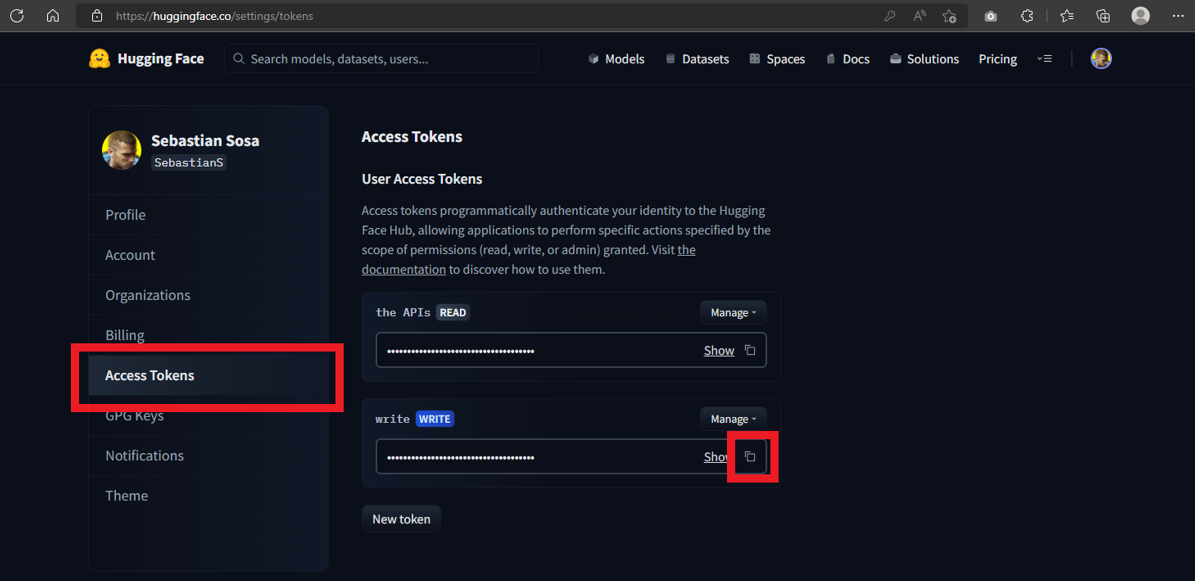
Task: Click the Sebastian Sosa name text
Action: tap(205, 140)
